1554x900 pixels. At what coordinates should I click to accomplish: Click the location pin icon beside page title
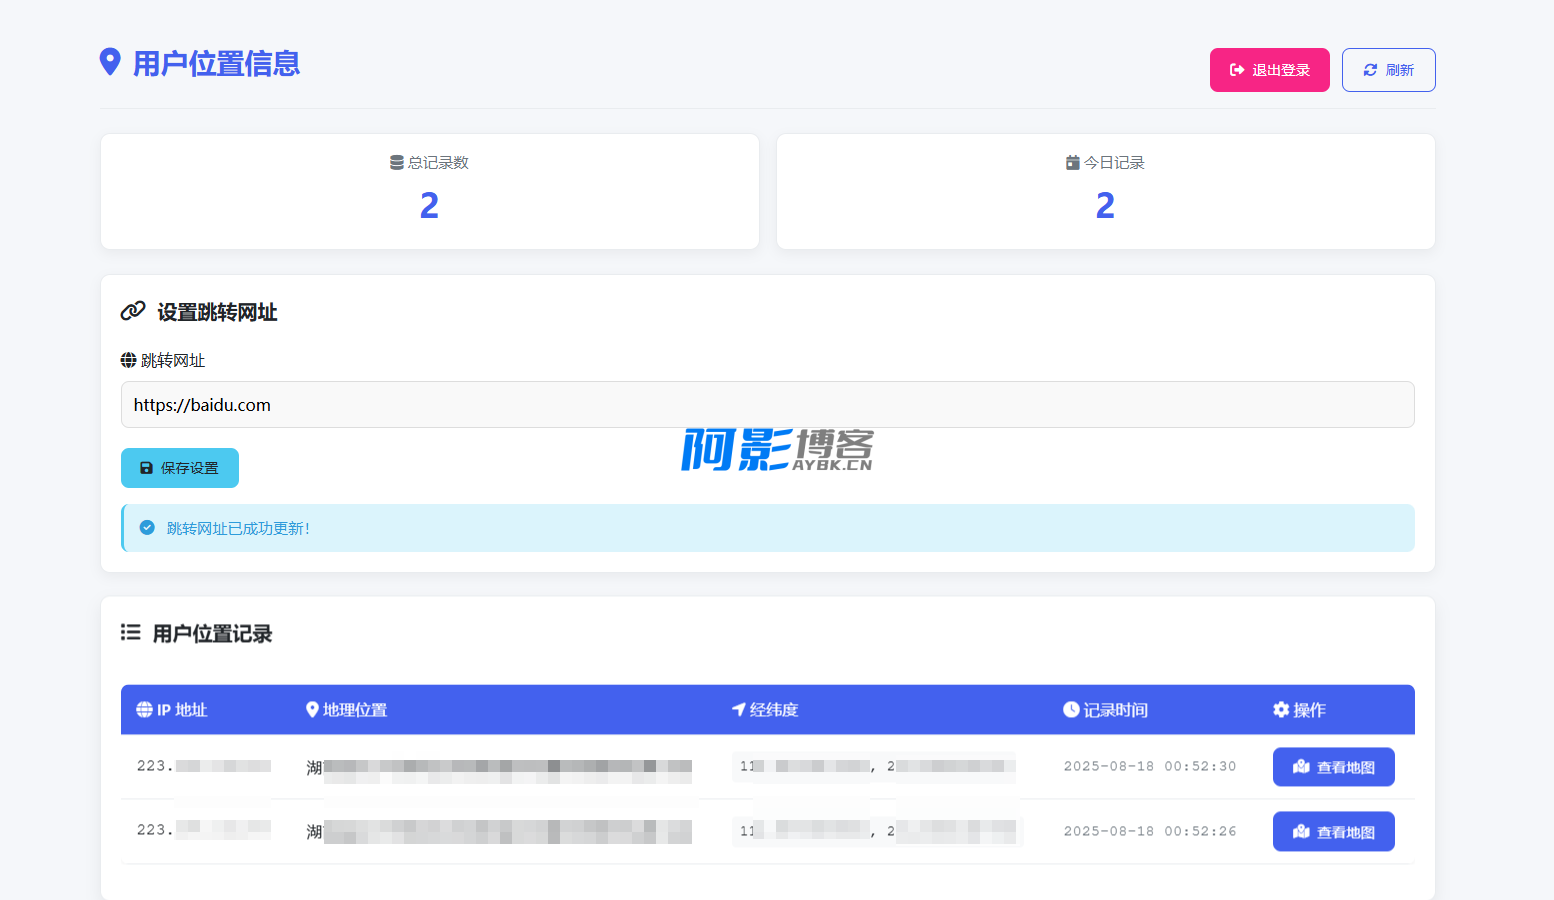pyautogui.click(x=110, y=62)
